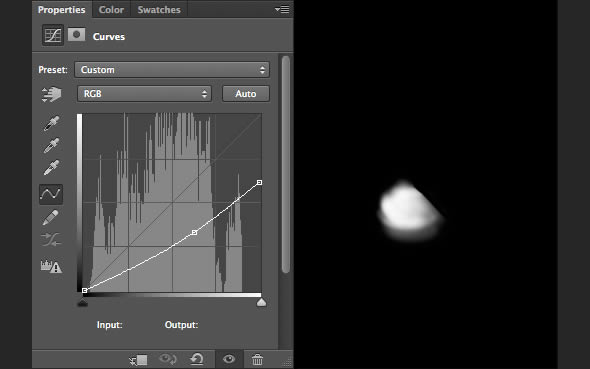The width and height of the screenshot is (590, 369).
Task: Select the edit points curve tool
Action: coord(51,194)
